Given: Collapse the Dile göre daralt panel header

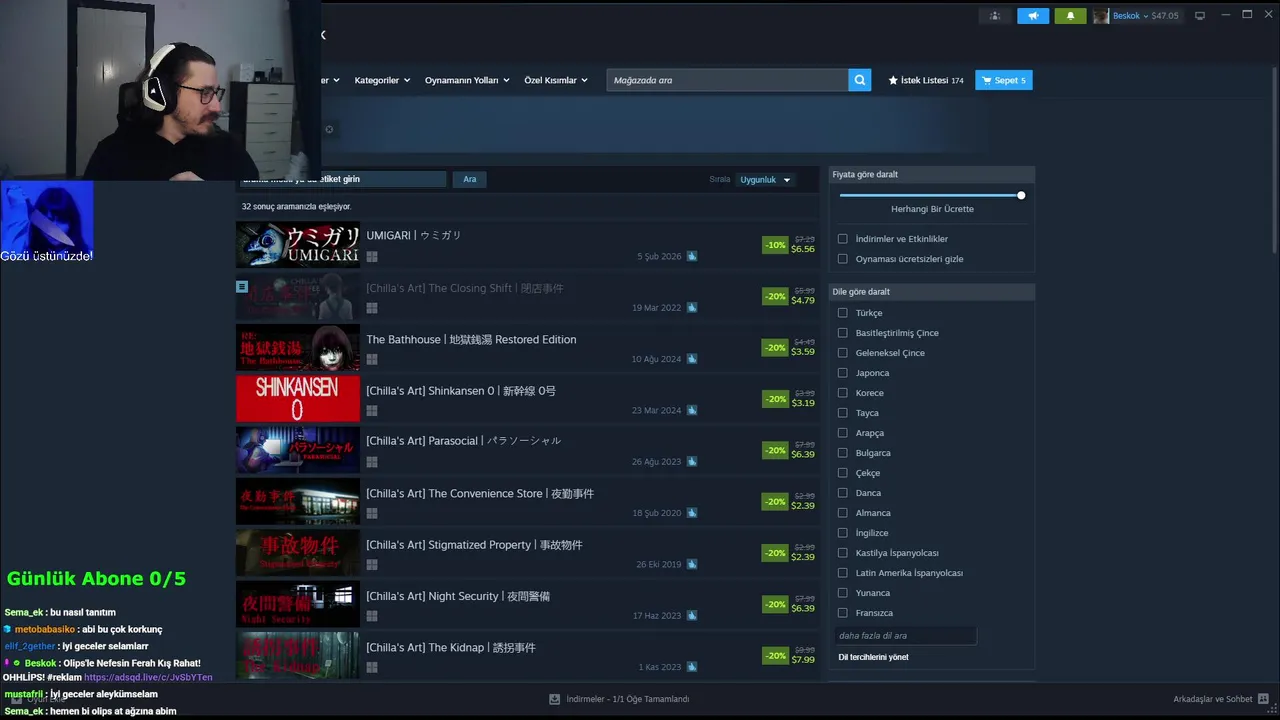Looking at the screenshot, I should [x=932, y=292].
